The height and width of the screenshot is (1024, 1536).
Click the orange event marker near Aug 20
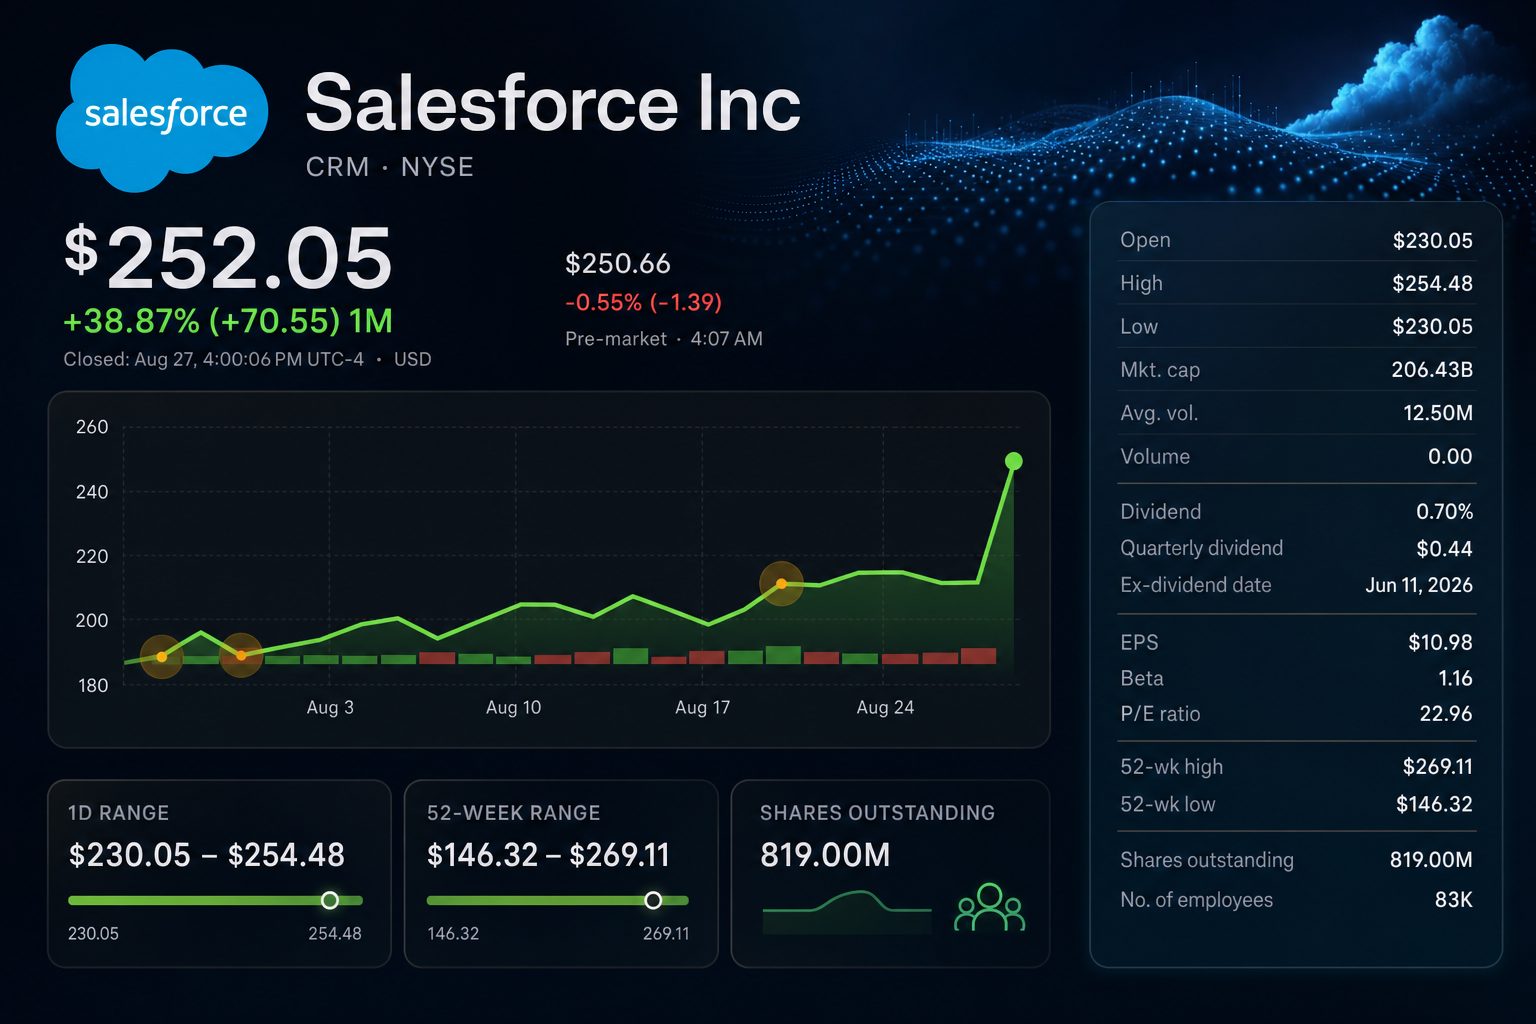[781, 584]
